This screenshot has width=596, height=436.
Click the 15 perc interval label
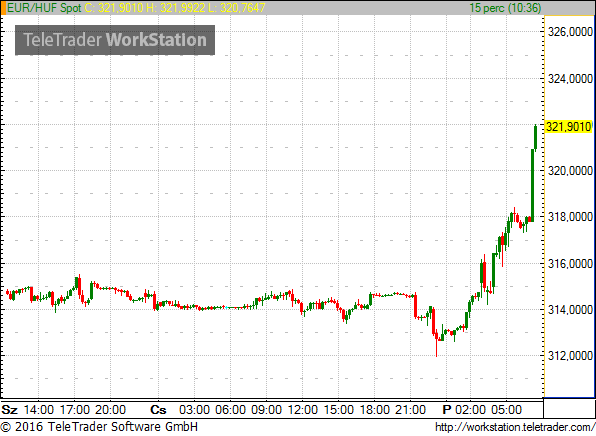pos(505,8)
